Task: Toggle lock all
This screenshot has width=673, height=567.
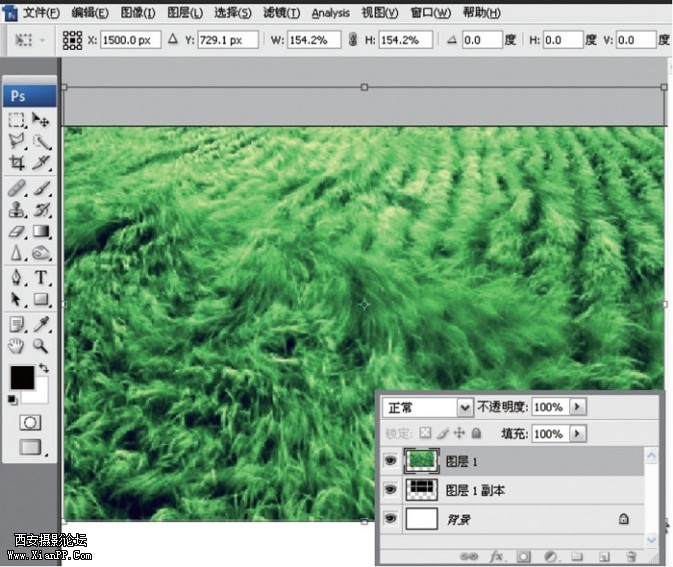Action: (x=476, y=433)
